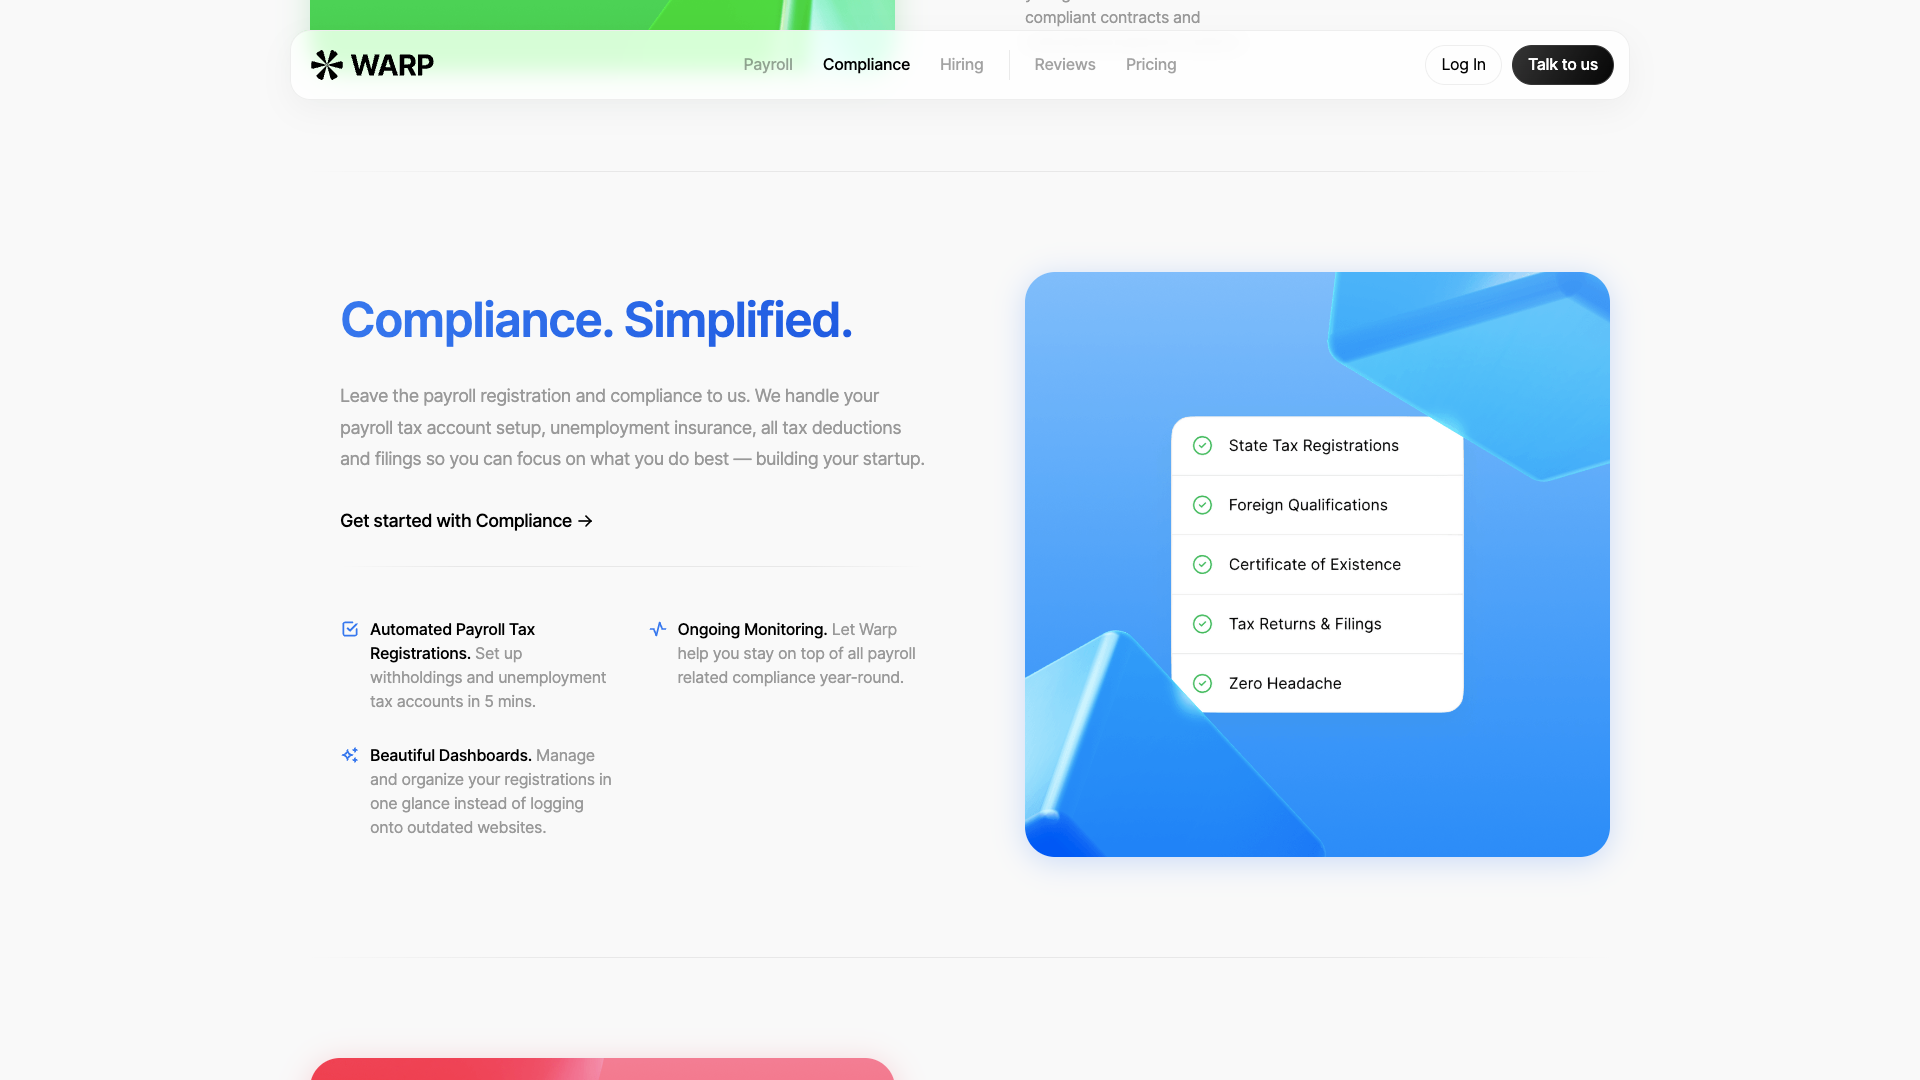Click the check icon beside Tax Returns & Filings

click(1202, 624)
